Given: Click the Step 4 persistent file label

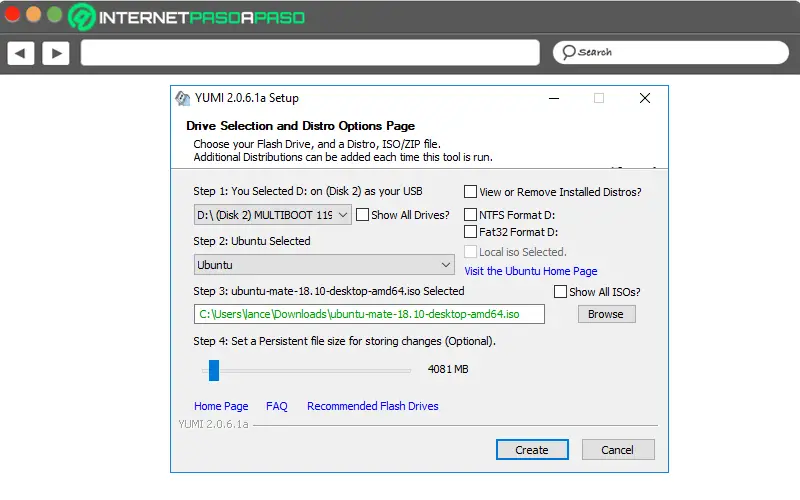Looking at the screenshot, I should [344, 341].
